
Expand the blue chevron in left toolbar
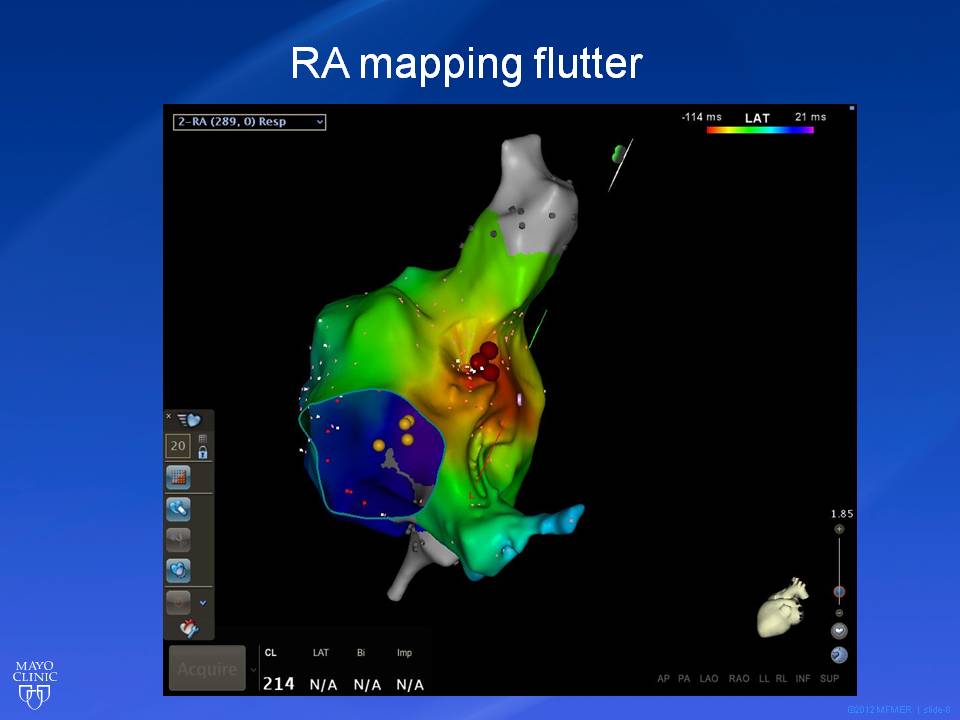203,603
